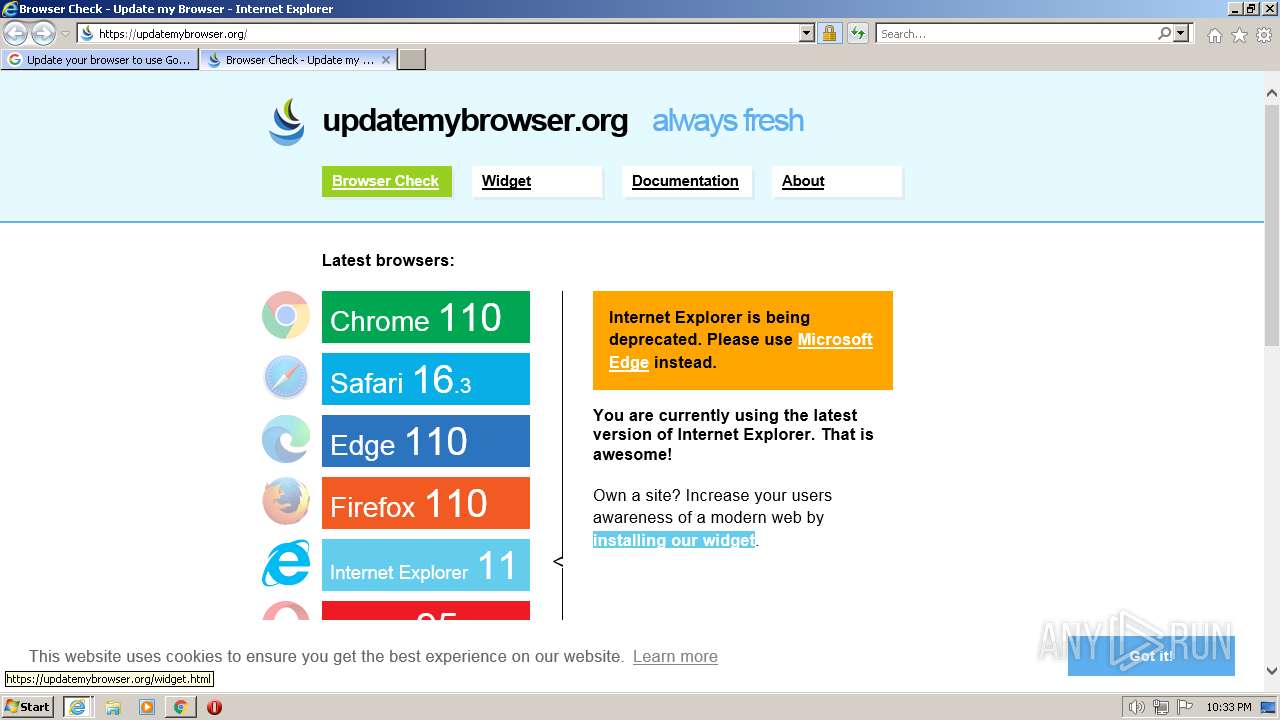Click the show desktop tray icon
The width and height of the screenshot is (1280, 720).
coord(1268,707)
